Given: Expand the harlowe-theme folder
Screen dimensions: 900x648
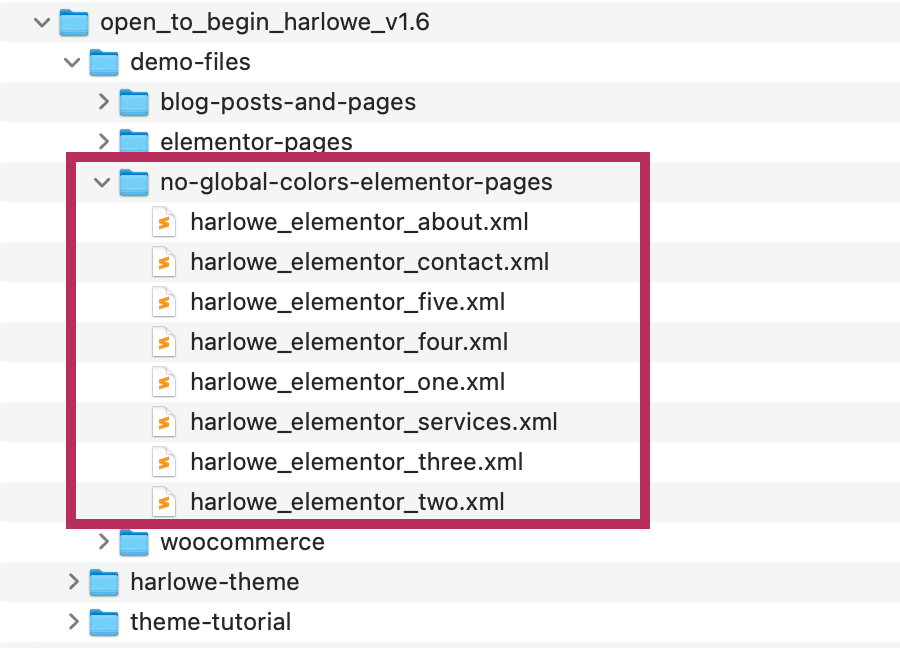Looking at the screenshot, I should pyautogui.click(x=72, y=581).
